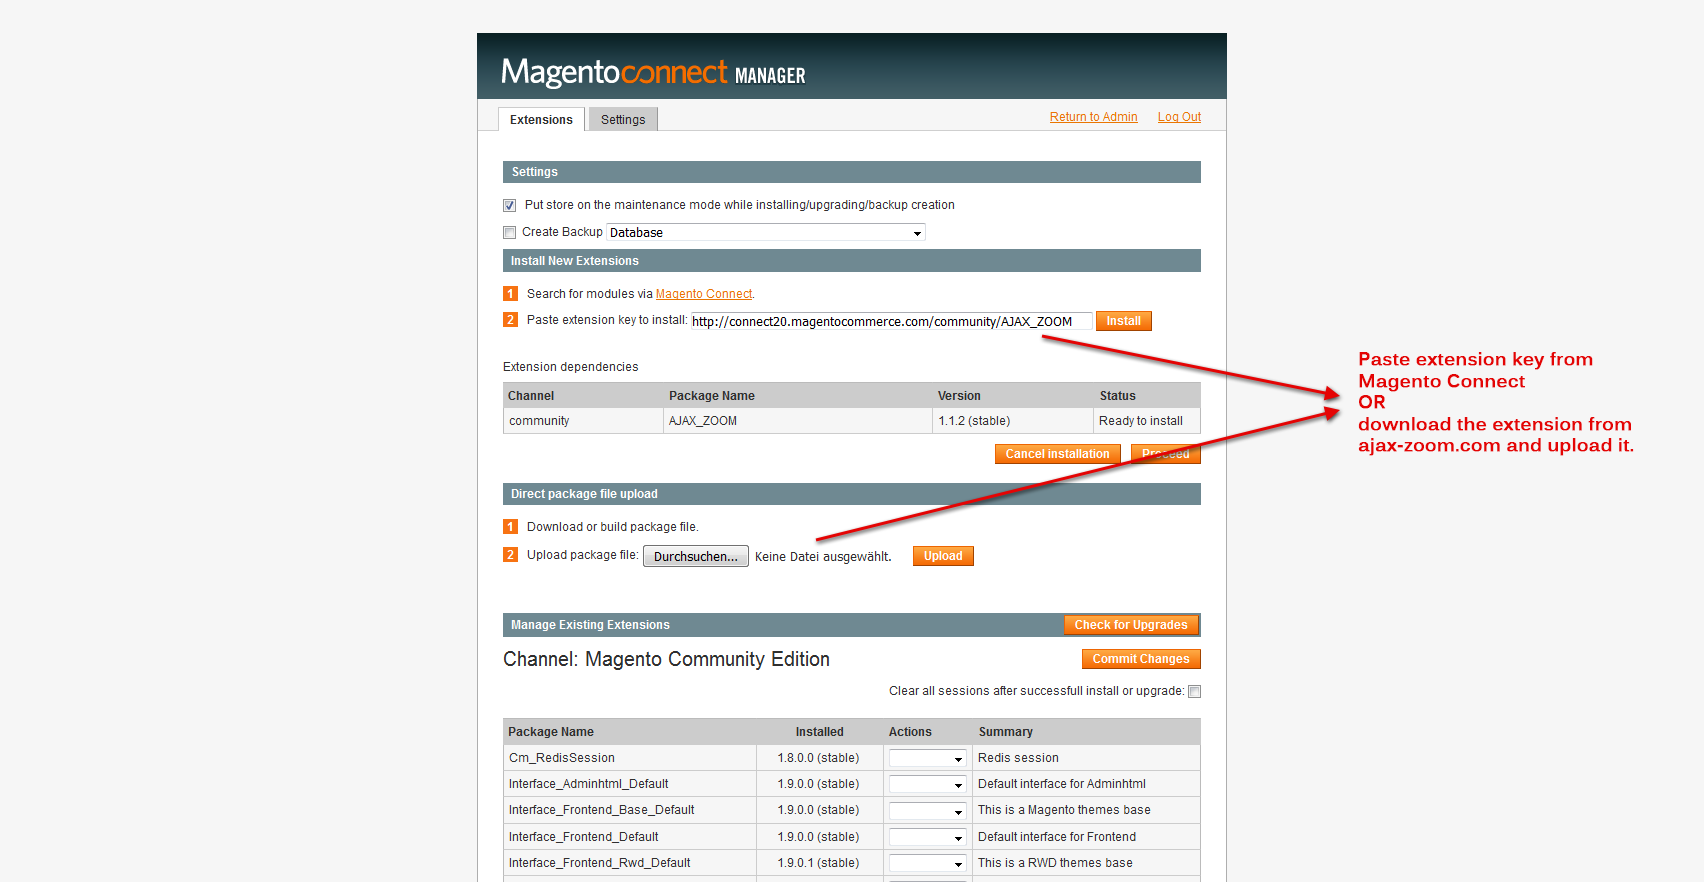Select the Keine Datei ausgewählt file status text
Image resolution: width=1704 pixels, height=882 pixels.
[823, 557]
